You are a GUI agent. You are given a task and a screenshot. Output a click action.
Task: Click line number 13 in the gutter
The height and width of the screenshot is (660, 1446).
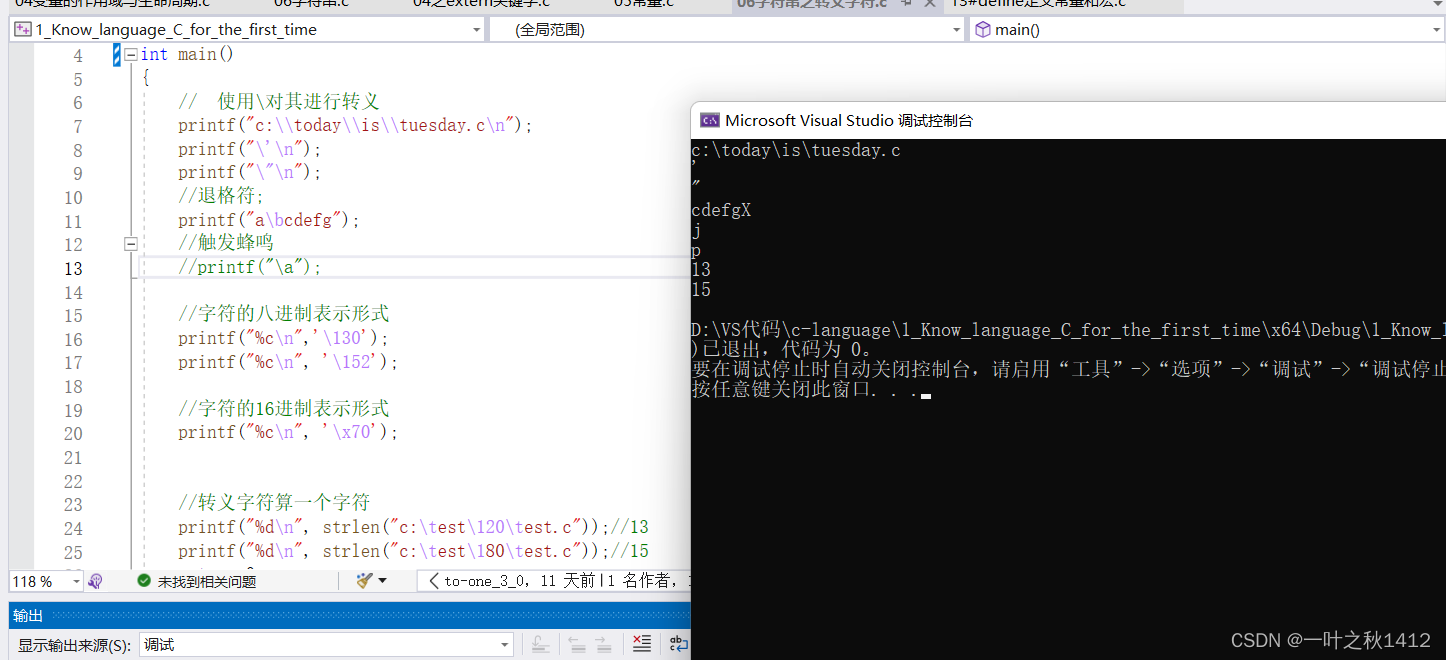73,269
